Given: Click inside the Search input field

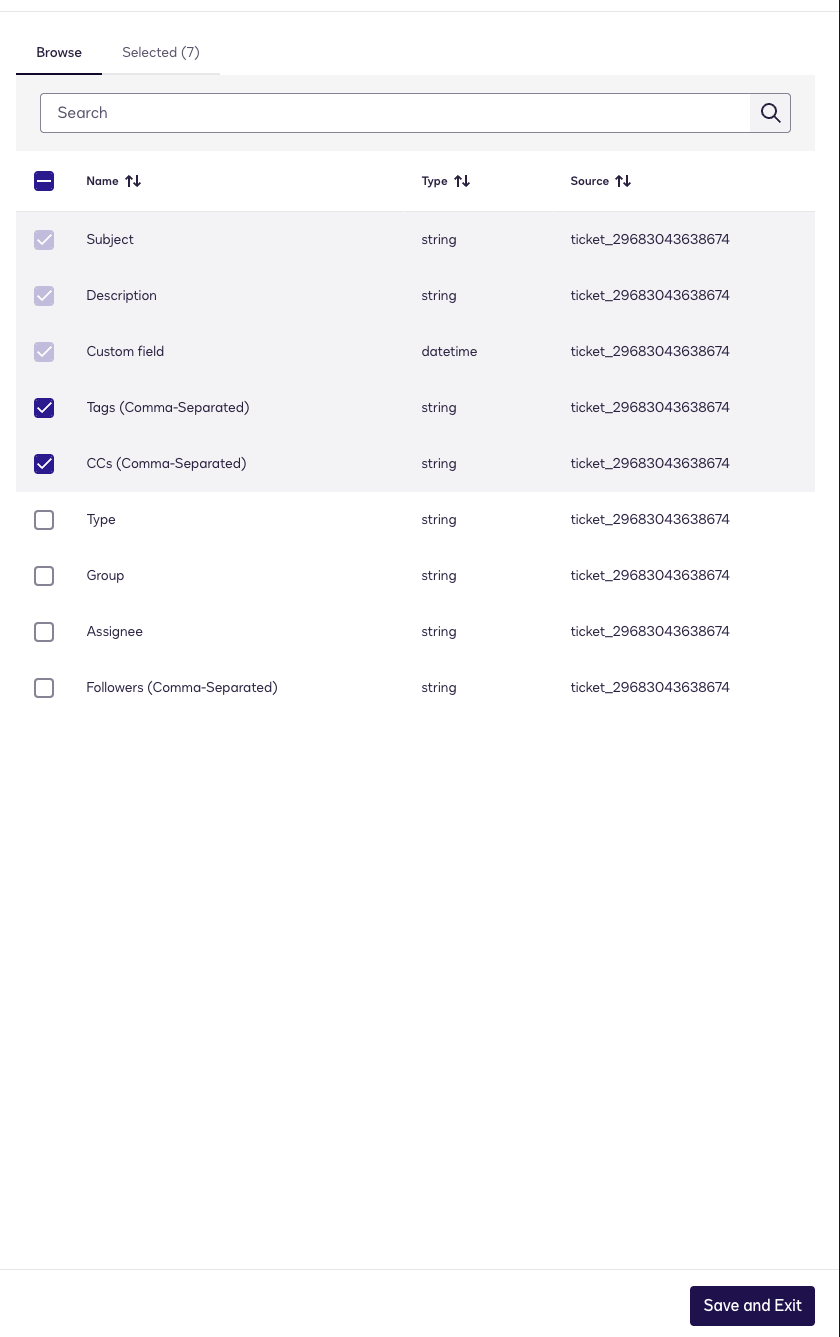Looking at the screenshot, I should (395, 112).
